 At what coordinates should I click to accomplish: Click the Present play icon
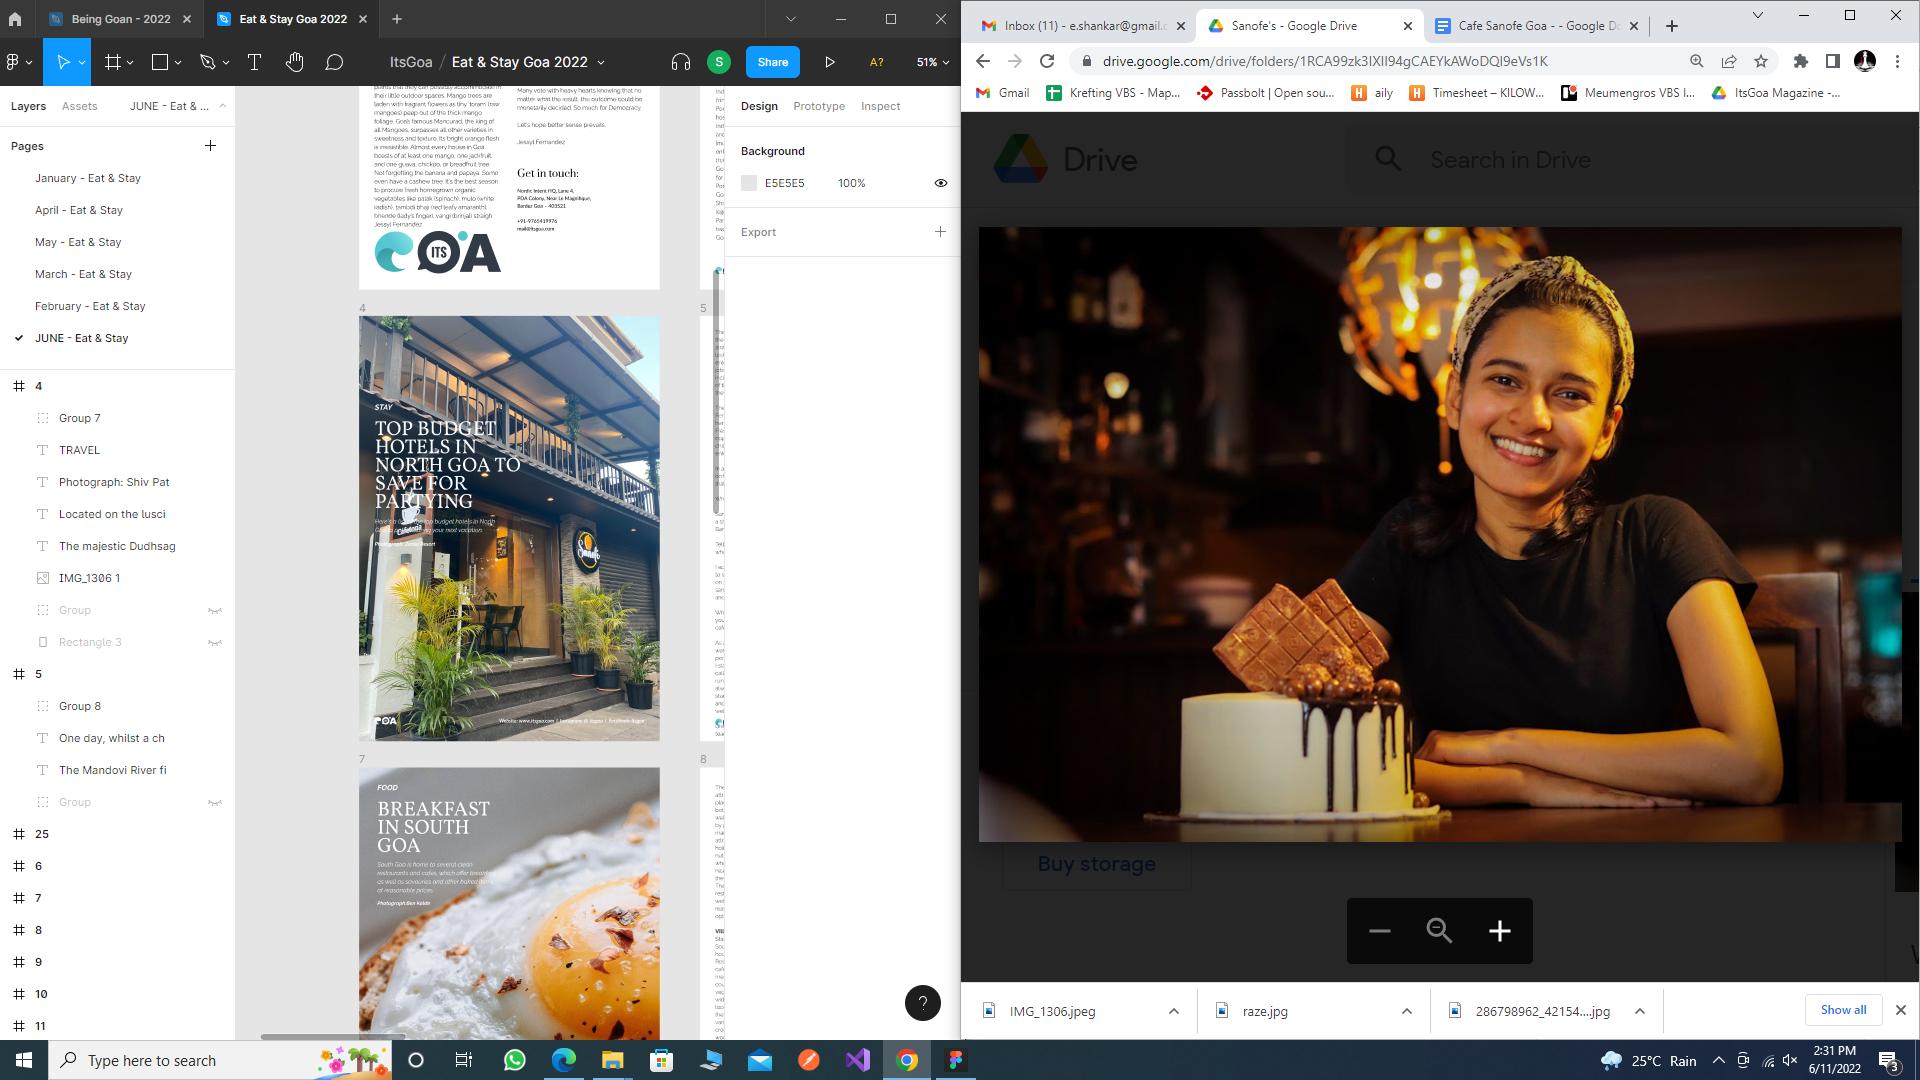(829, 62)
